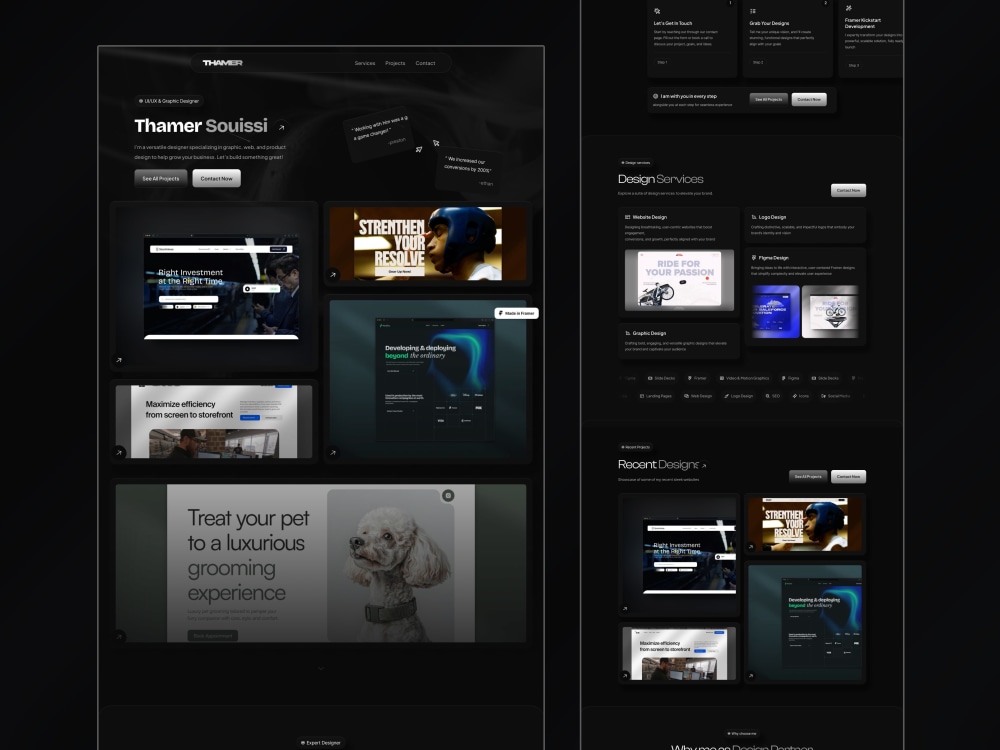Screen dimensions: 1000x750
Task: Click the Let's Get In Touch step icon
Action: pos(658,11)
